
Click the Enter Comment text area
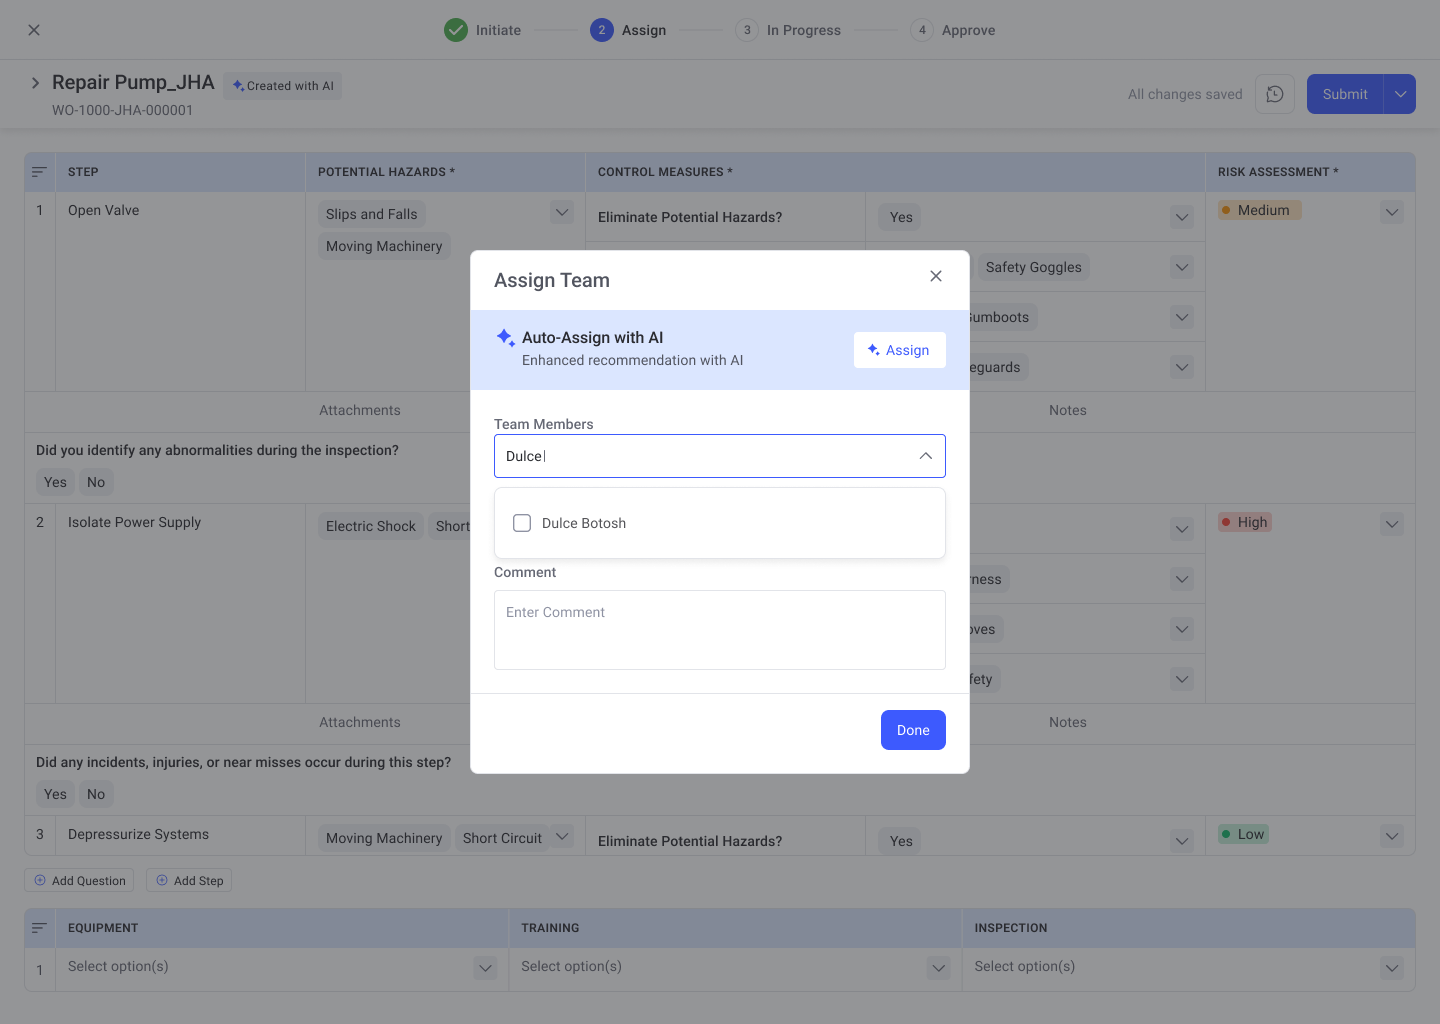tap(720, 630)
